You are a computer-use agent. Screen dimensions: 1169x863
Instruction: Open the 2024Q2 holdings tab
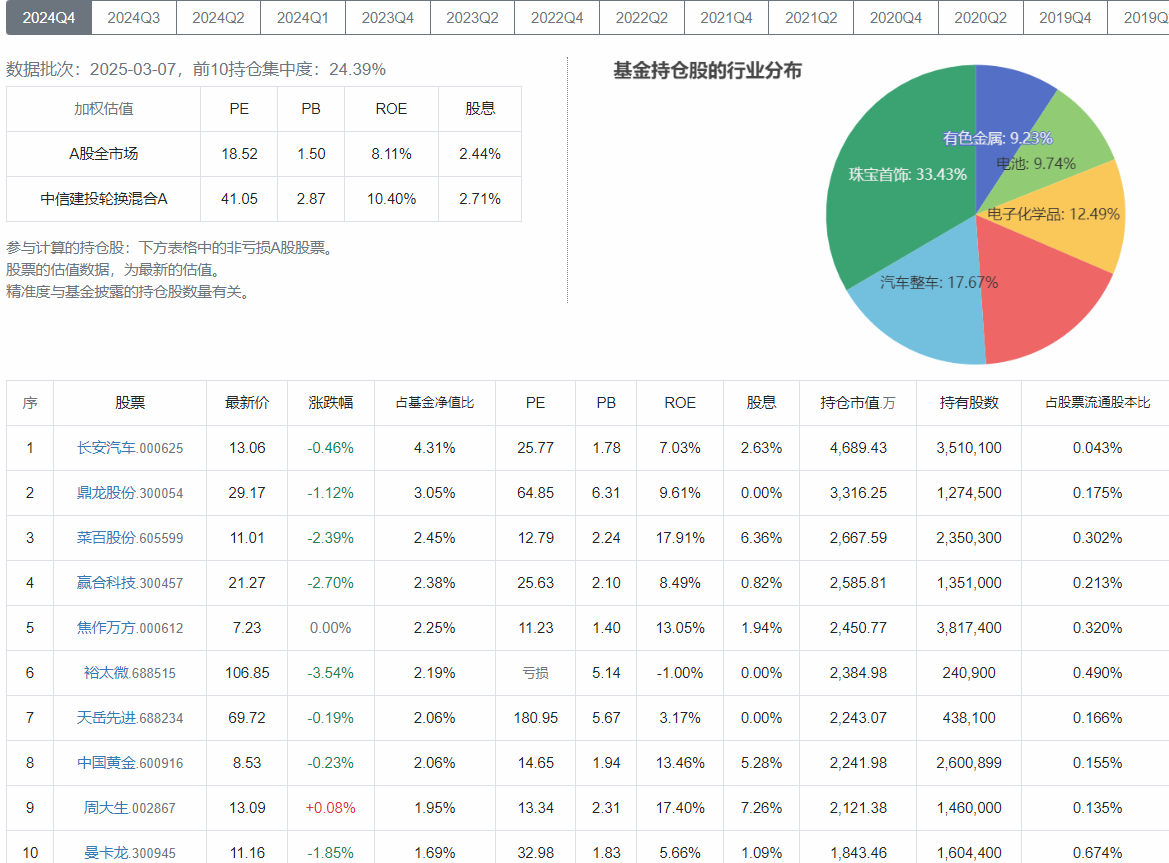pos(218,17)
